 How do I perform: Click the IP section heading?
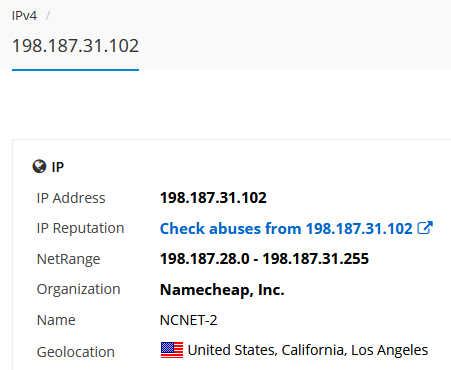pyautogui.click(x=58, y=167)
